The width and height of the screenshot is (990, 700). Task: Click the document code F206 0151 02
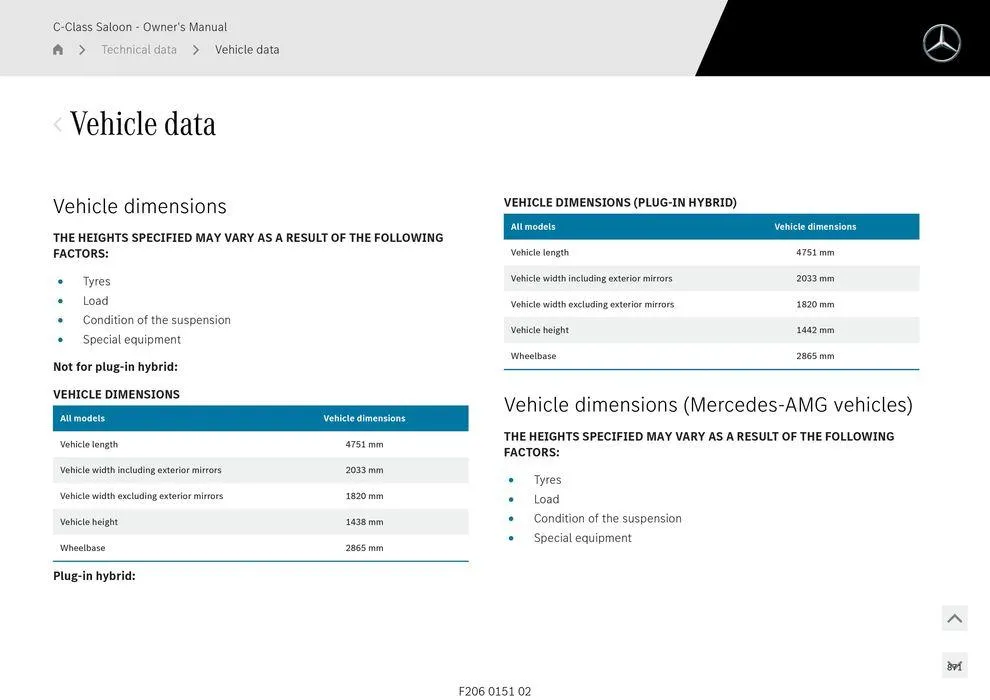(x=495, y=691)
